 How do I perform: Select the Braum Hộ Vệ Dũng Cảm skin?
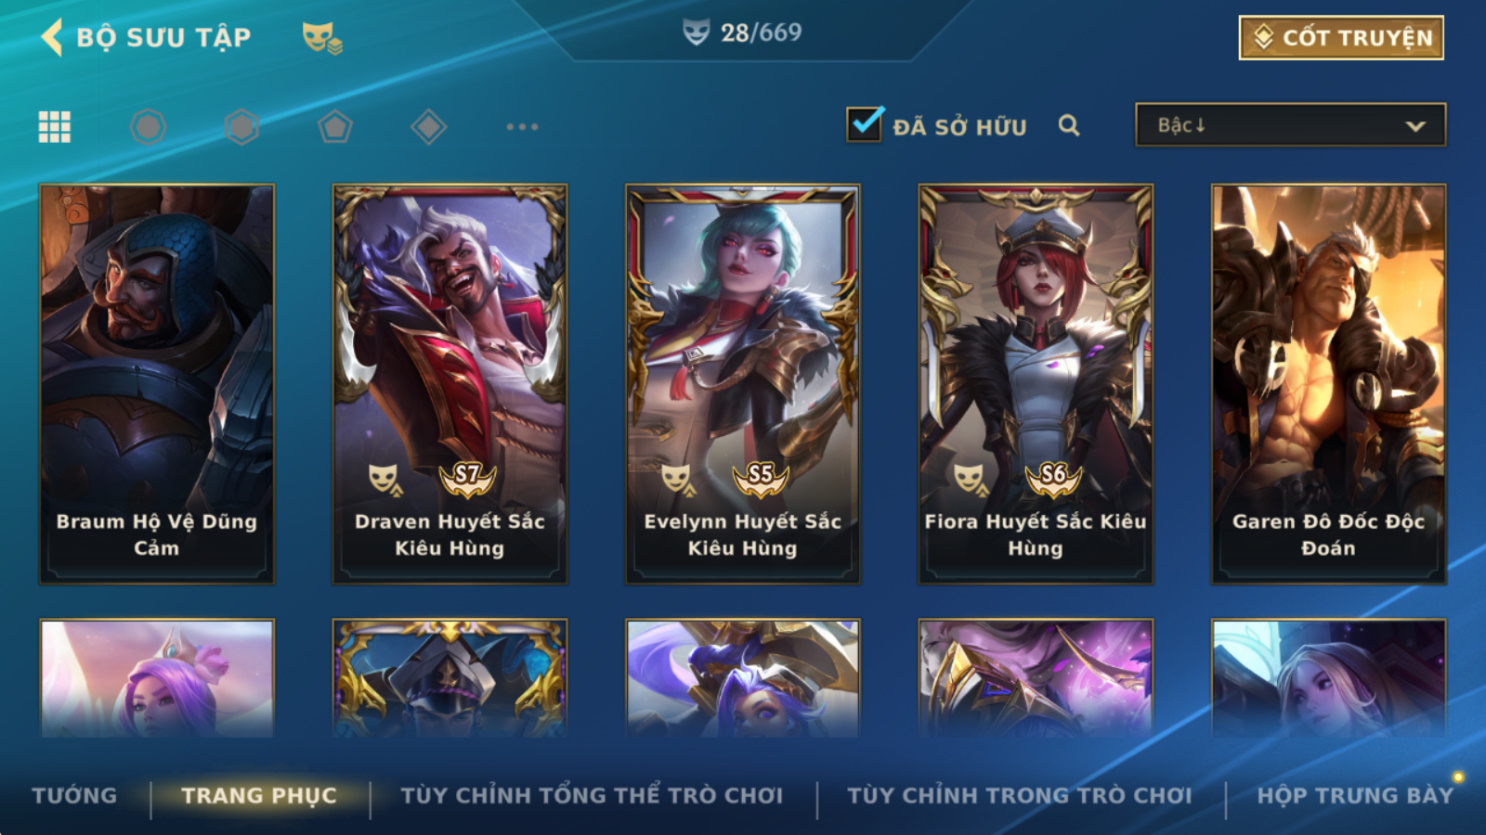[157, 384]
